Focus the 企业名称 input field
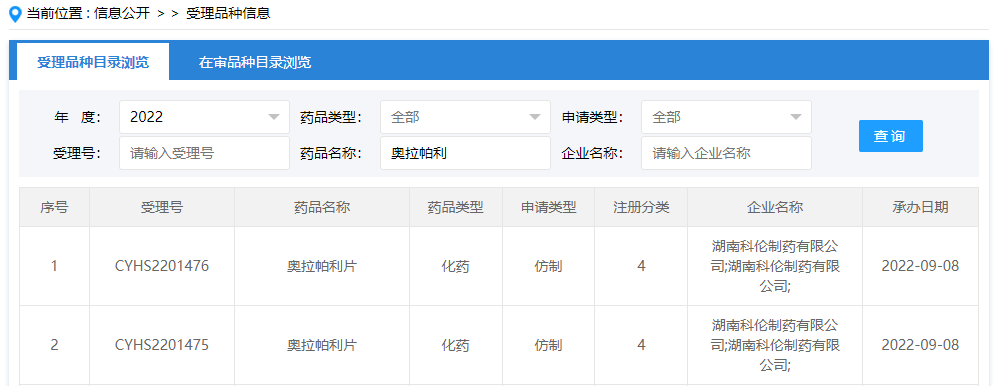Viewport: 997px width, 386px height. [x=726, y=153]
